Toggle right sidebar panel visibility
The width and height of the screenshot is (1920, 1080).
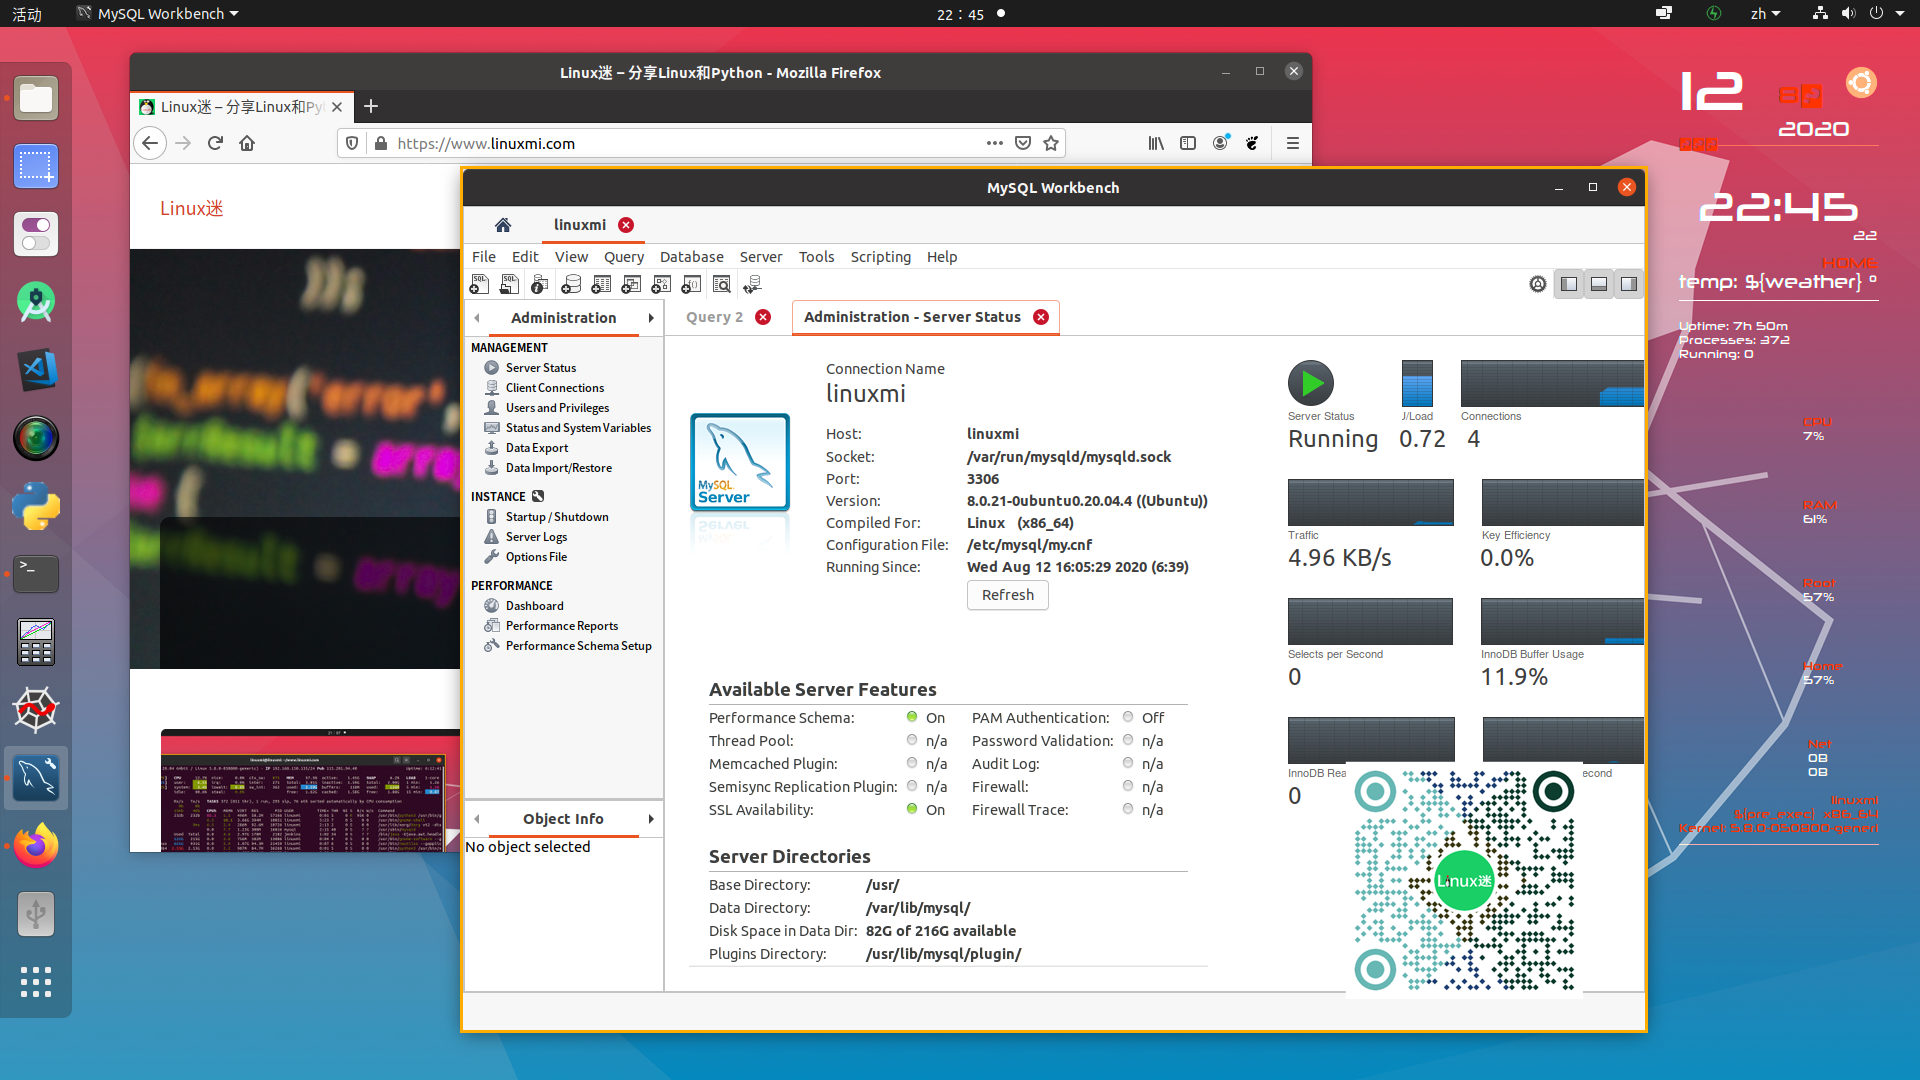coord(1629,284)
